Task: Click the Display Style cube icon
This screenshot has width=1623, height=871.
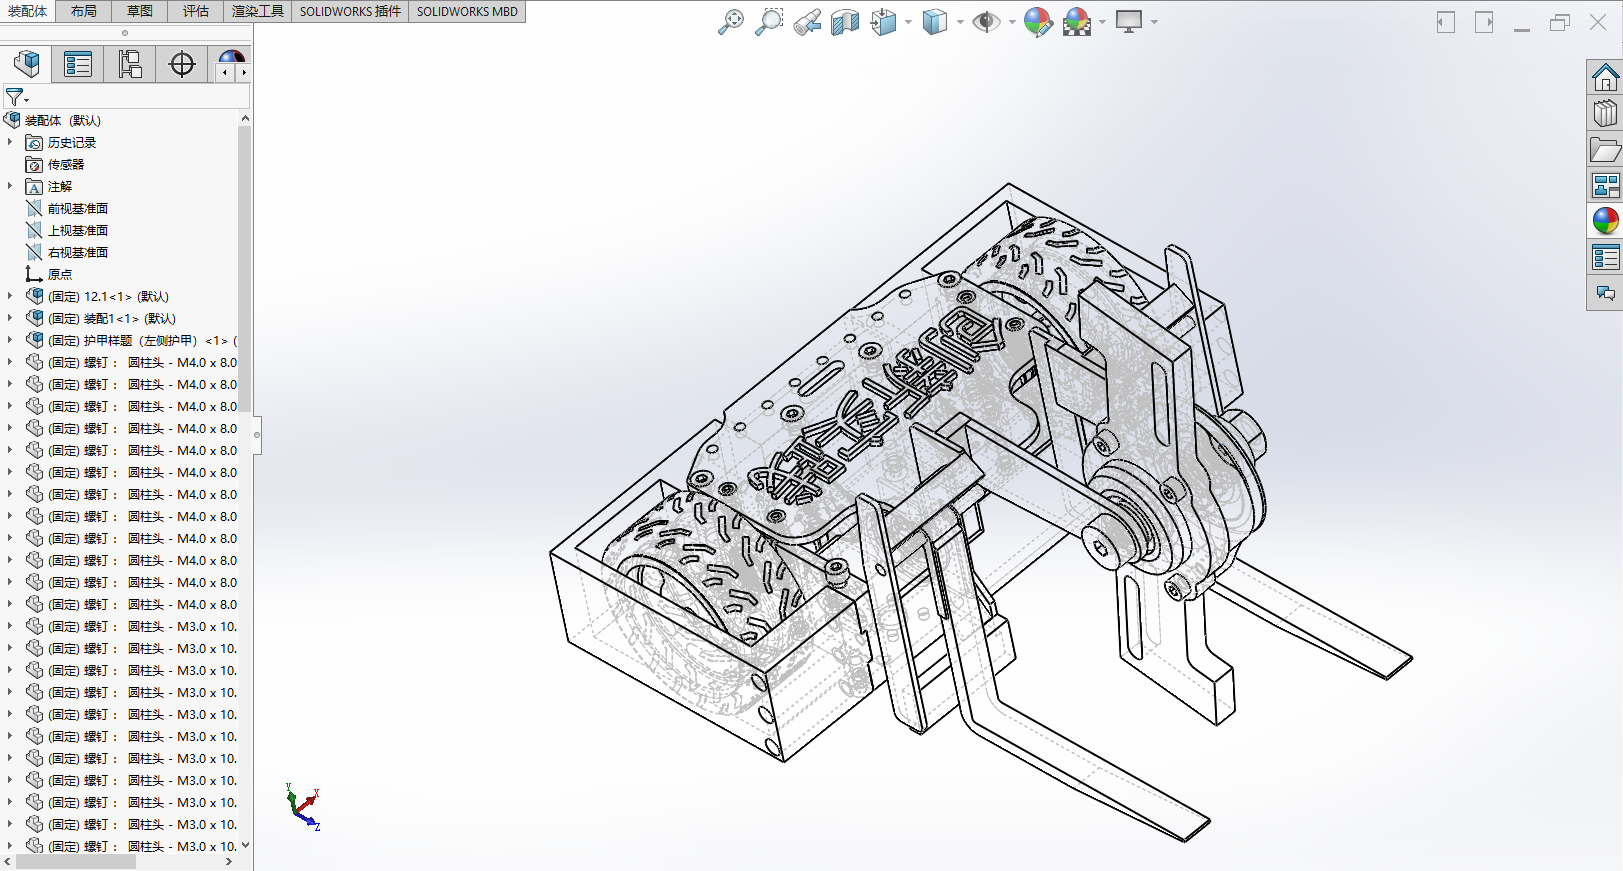Action: click(934, 22)
